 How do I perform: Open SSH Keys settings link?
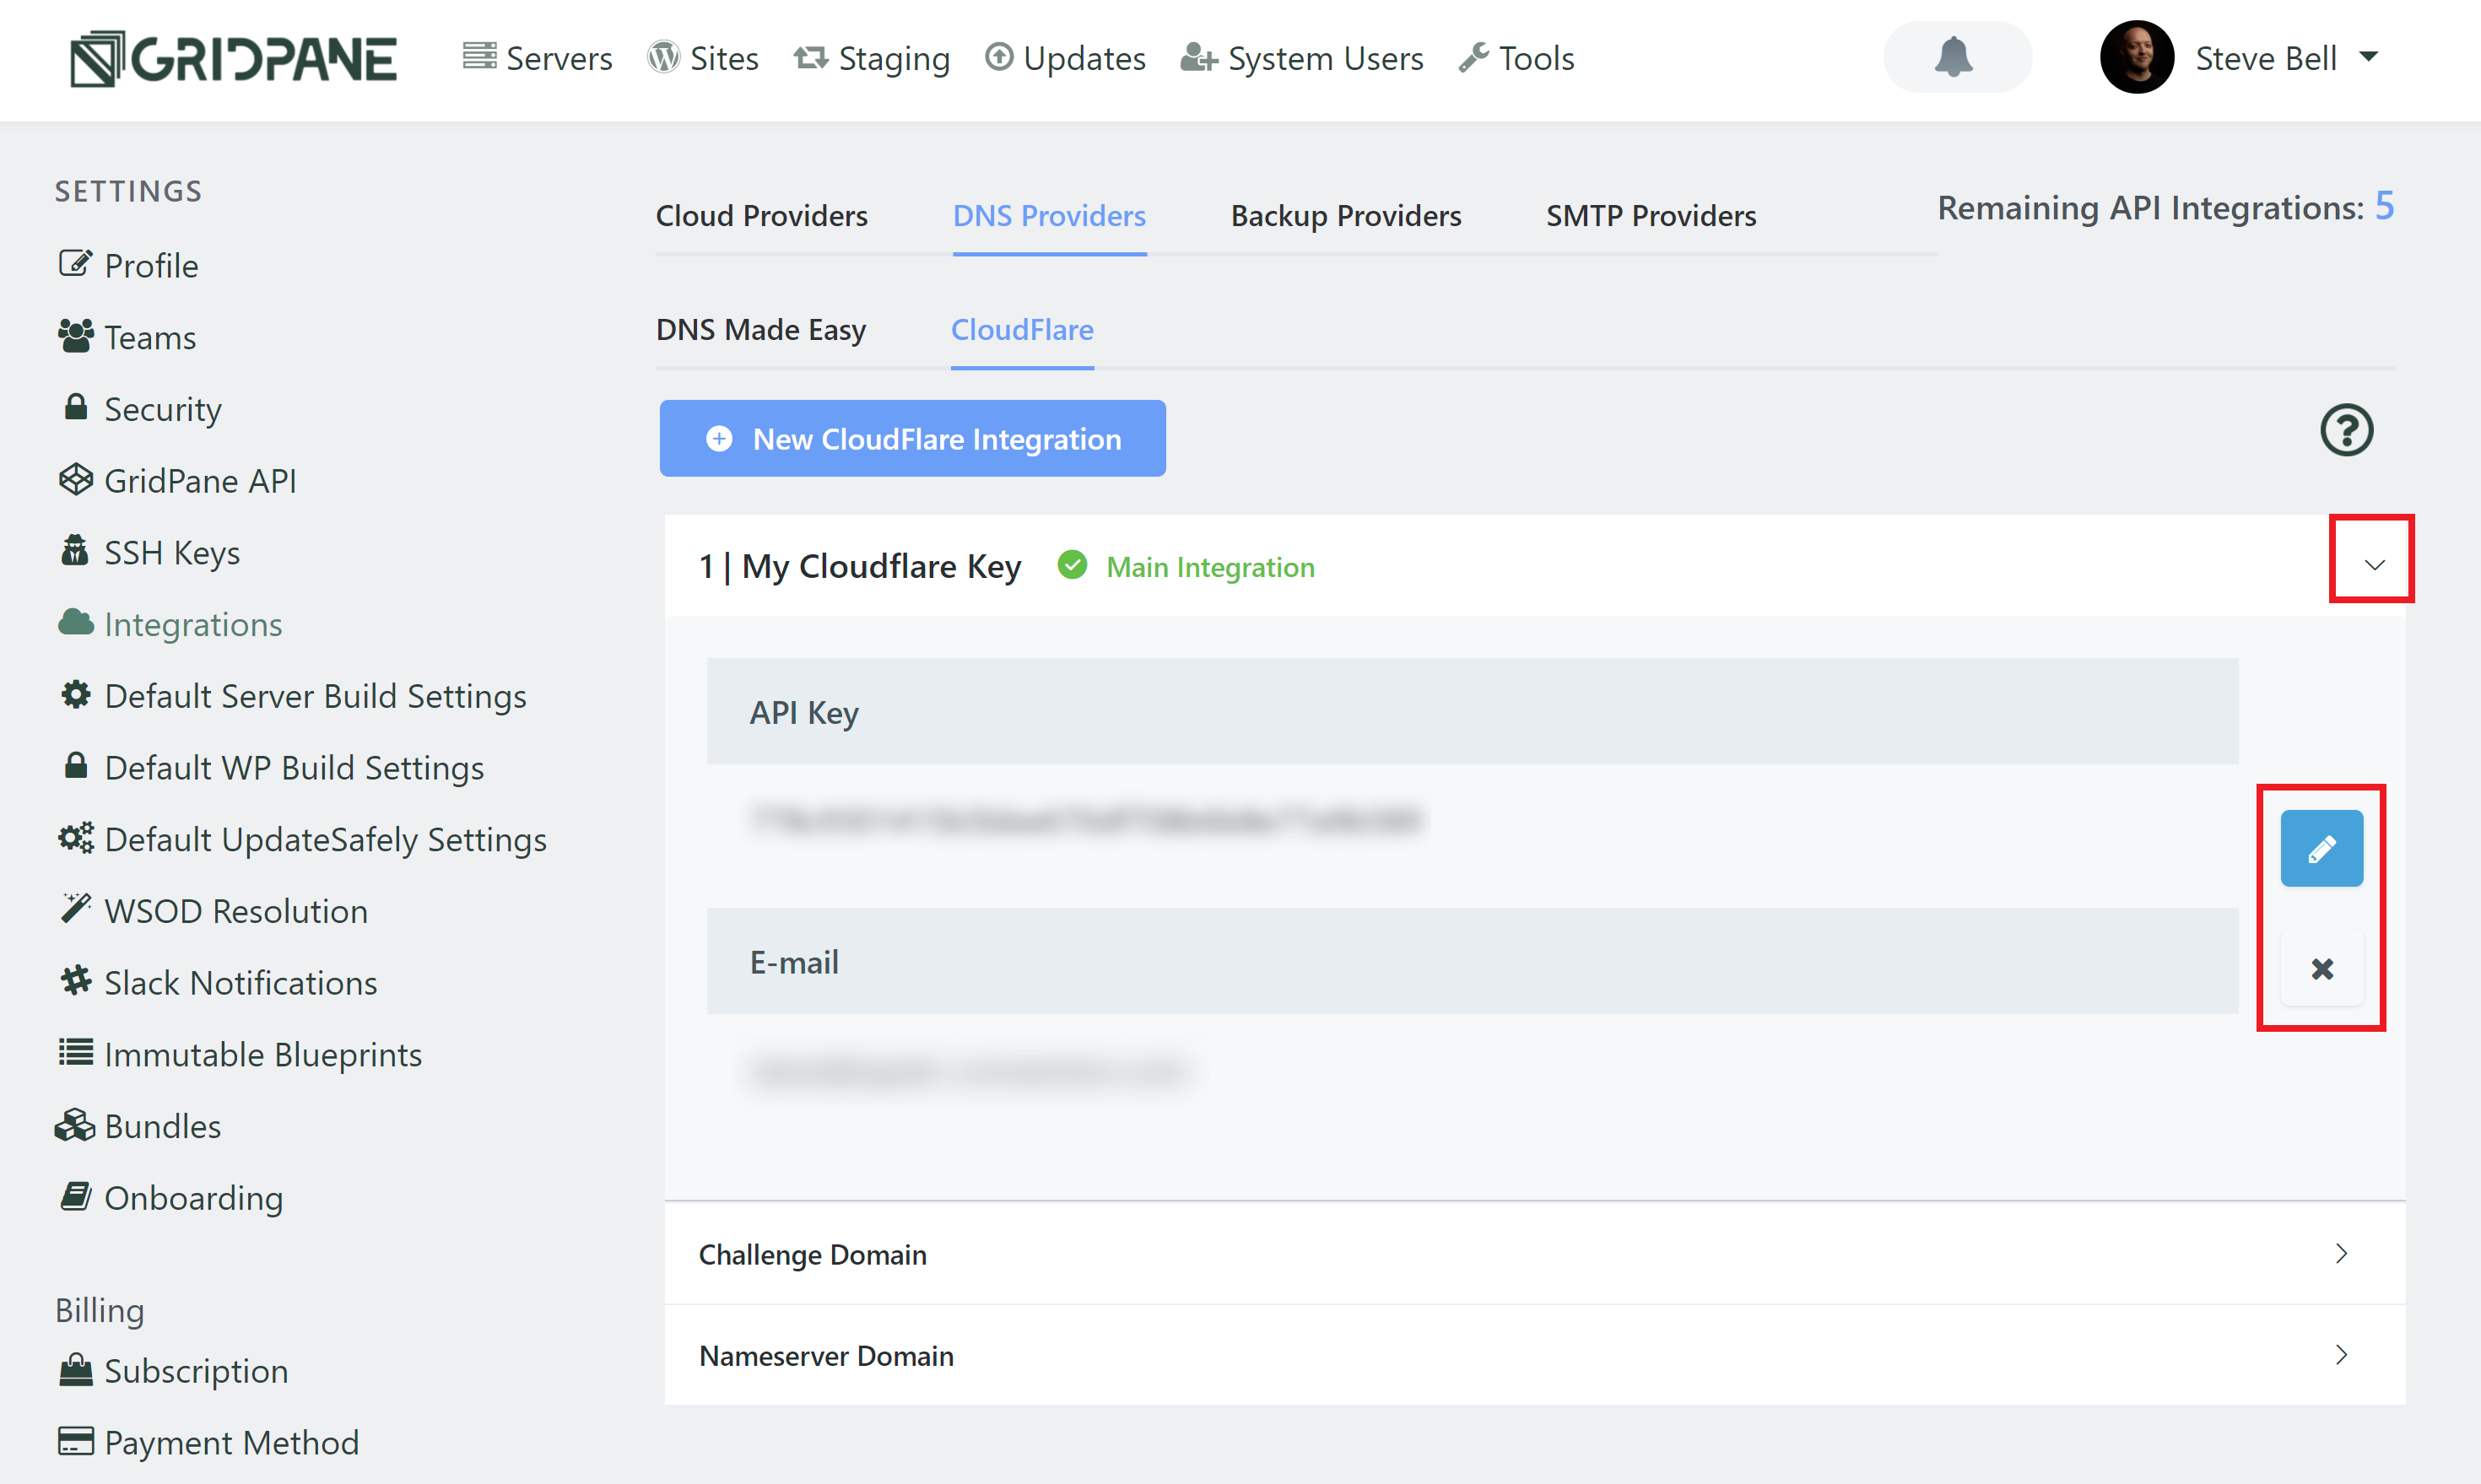(x=172, y=553)
